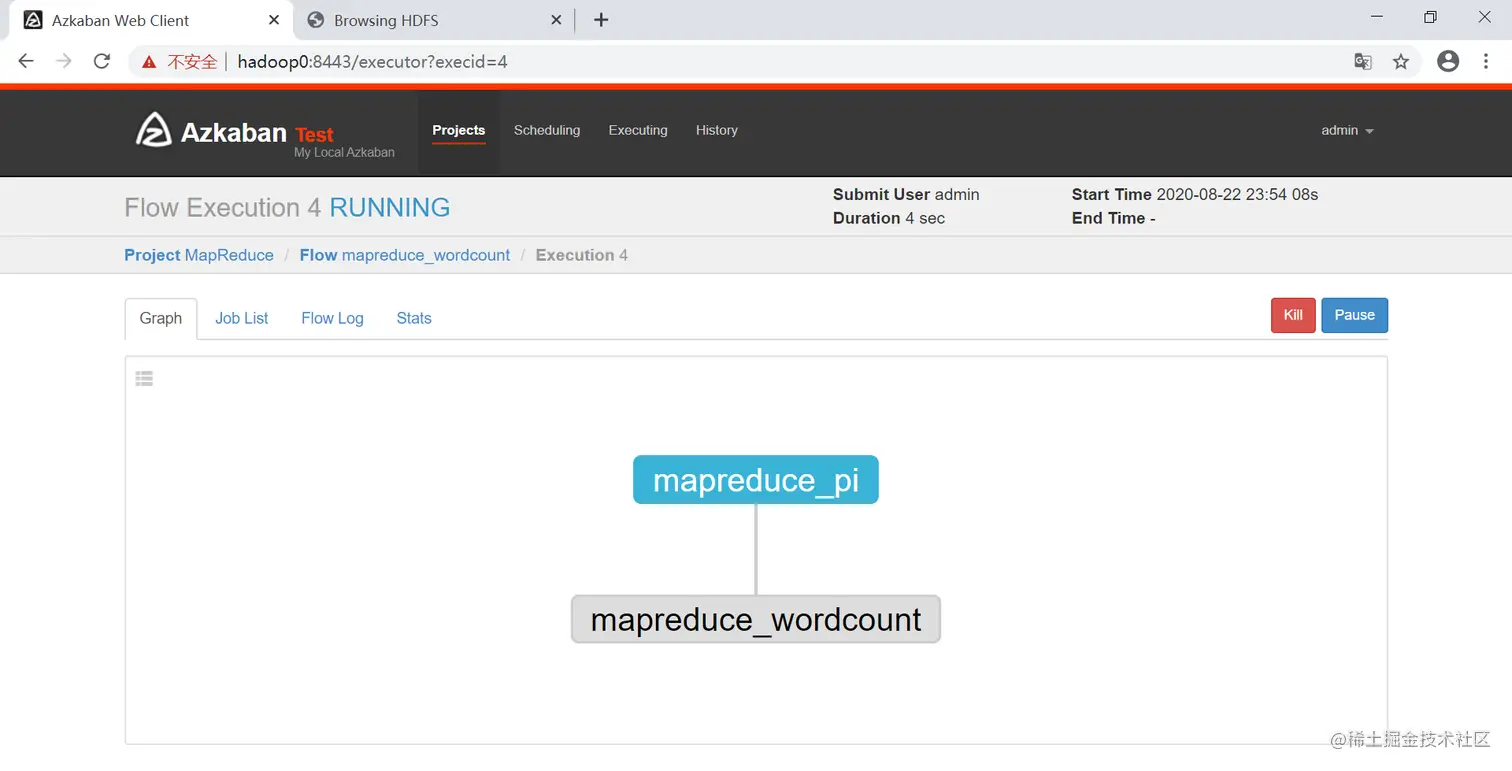Image resolution: width=1512 pixels, height=771 pixels.
Task: Open the graph job list panel icon
Action: click(144, 378)
